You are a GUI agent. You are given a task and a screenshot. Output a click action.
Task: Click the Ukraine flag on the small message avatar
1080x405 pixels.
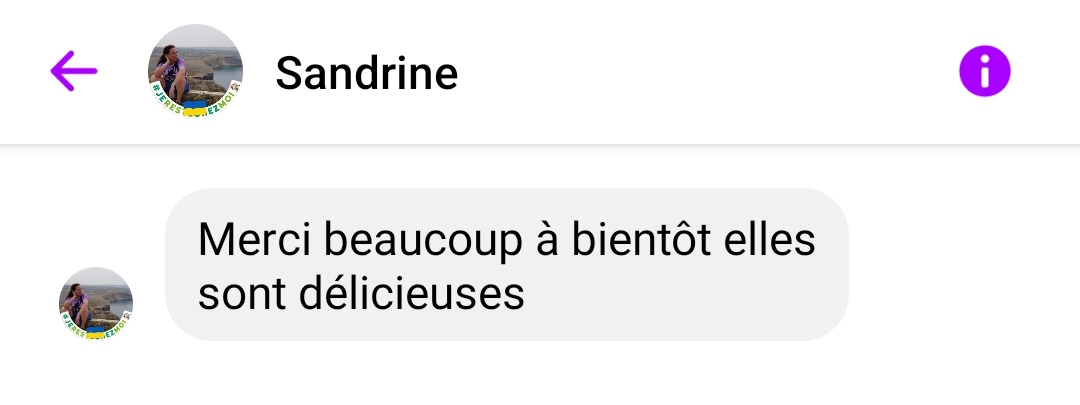tap(96, 333)
